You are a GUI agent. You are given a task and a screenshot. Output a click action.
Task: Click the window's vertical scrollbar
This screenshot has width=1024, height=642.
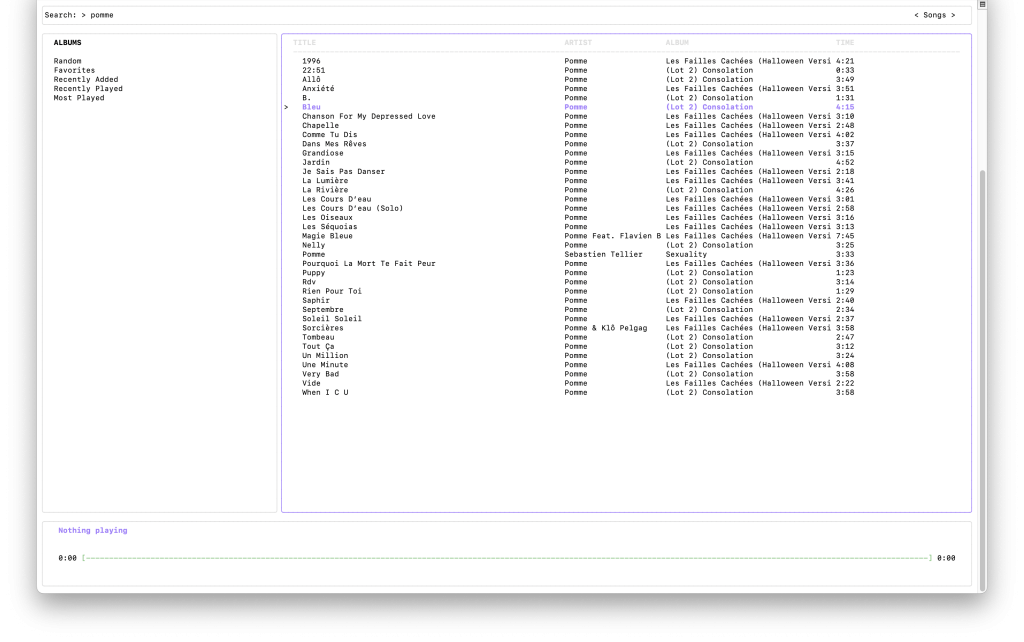(982, 300)
